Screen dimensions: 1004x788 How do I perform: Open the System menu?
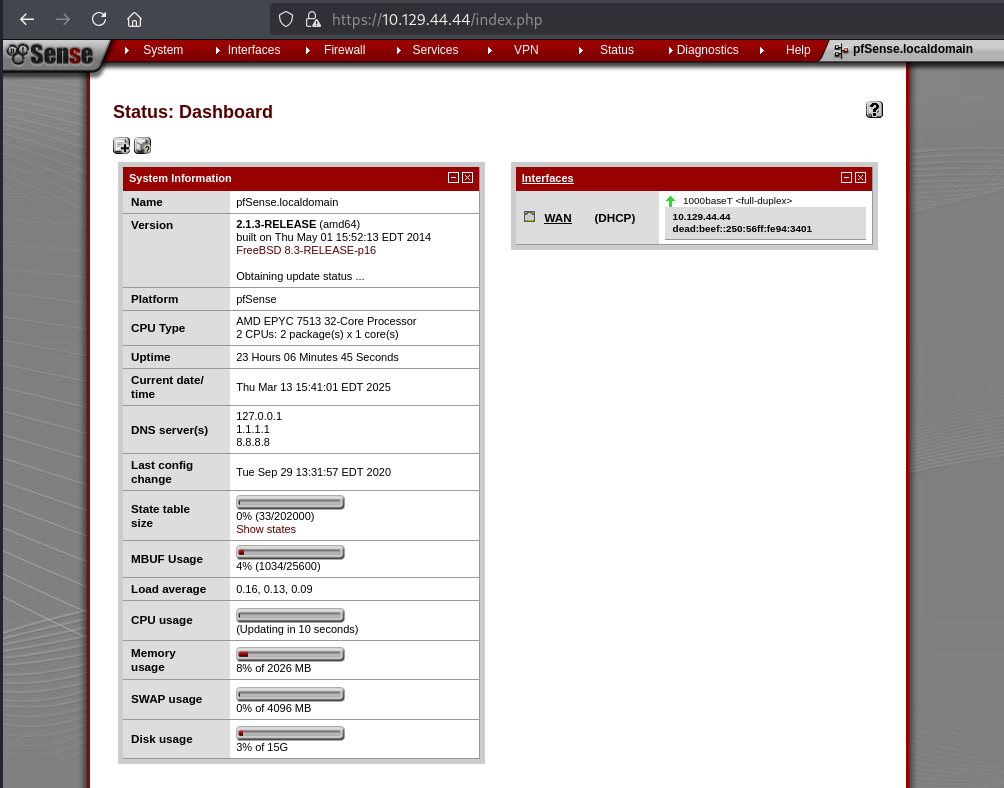click(163, 50)
